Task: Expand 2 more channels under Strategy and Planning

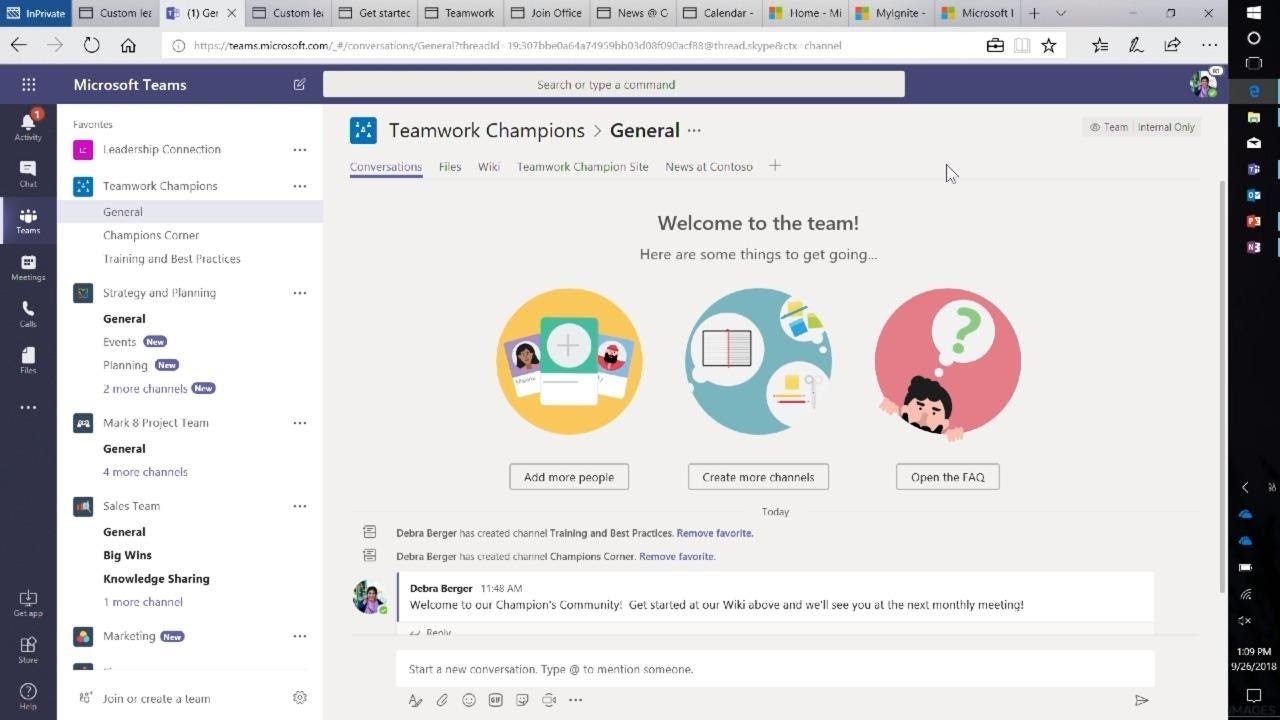Action: click(145, 389)
